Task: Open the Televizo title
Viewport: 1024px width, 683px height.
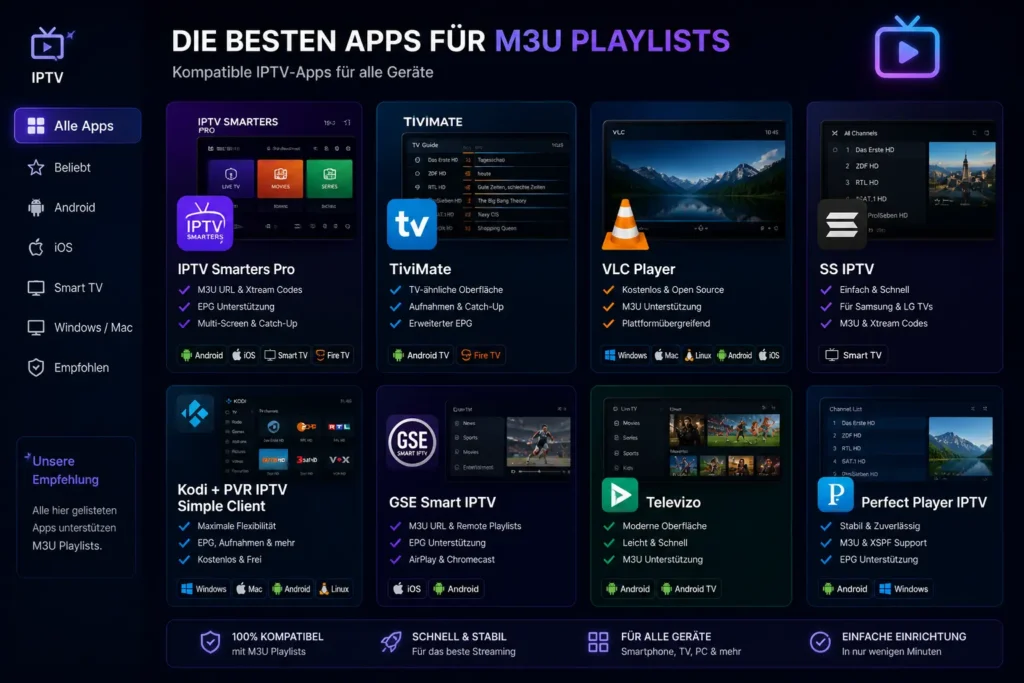Action: tap(673, 502)
